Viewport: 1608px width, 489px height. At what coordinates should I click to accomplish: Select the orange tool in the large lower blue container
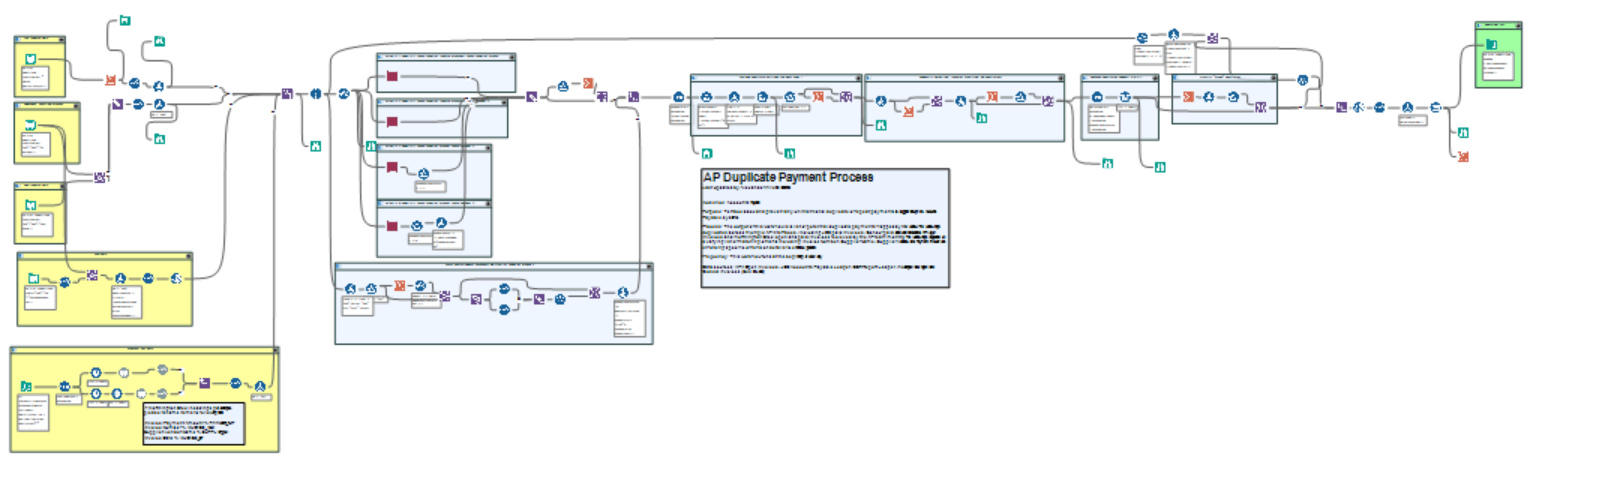pos(399,286)
